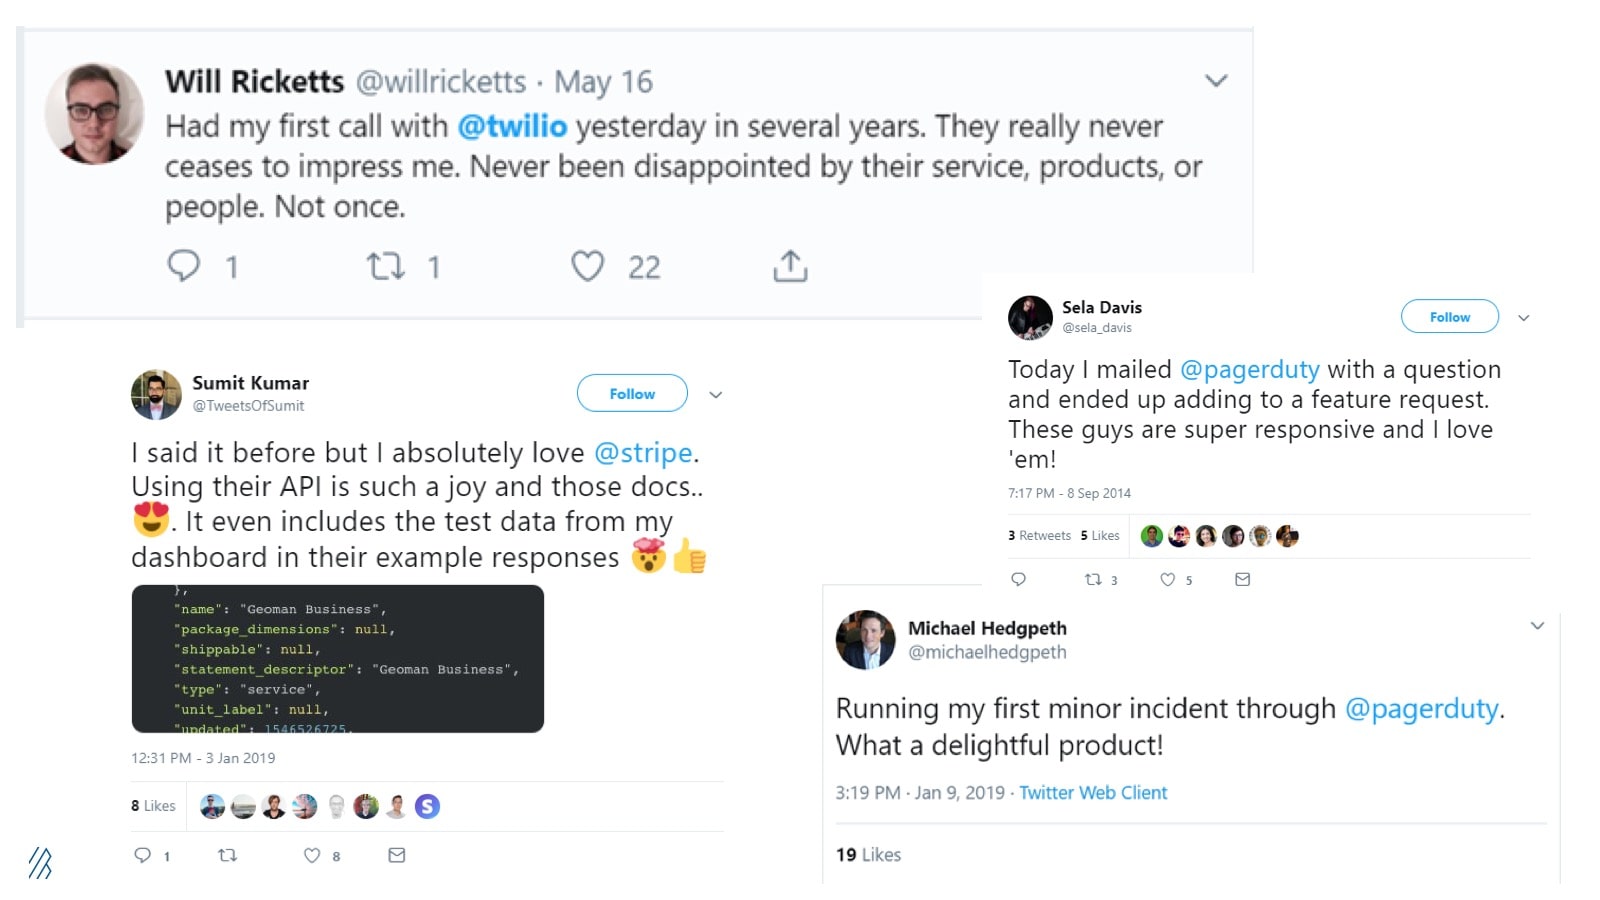
Task: Click share icon on Will Ricketts tweet
Action: pyautogui.click(x=790, y=265)
